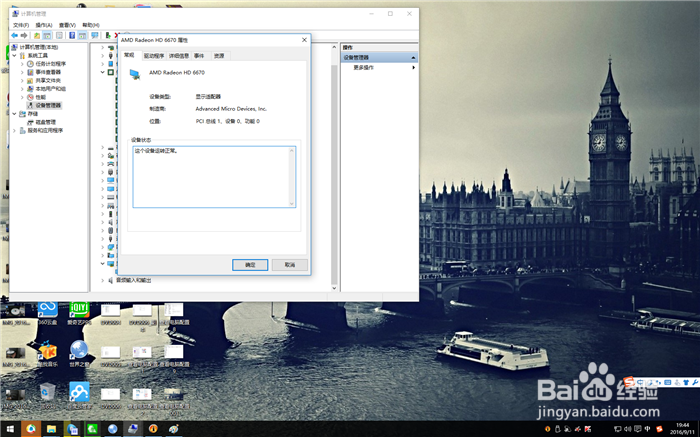Expand the 性能 tree node
The image size is (700, 437).
point(22,97)
